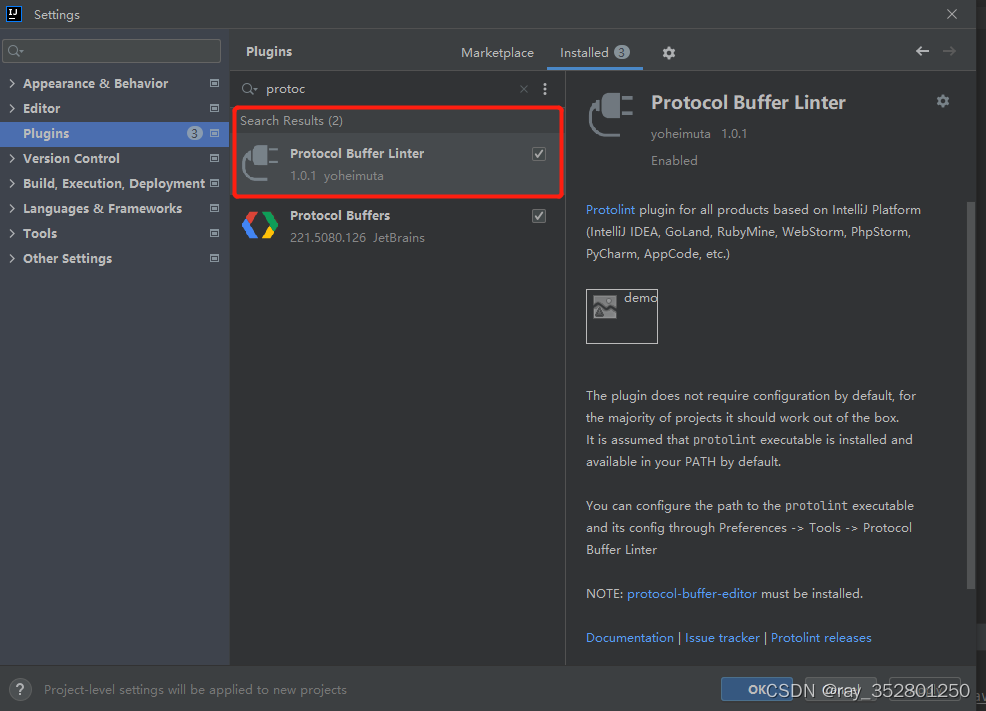Expand the Tools tree node

click(12, 233)
